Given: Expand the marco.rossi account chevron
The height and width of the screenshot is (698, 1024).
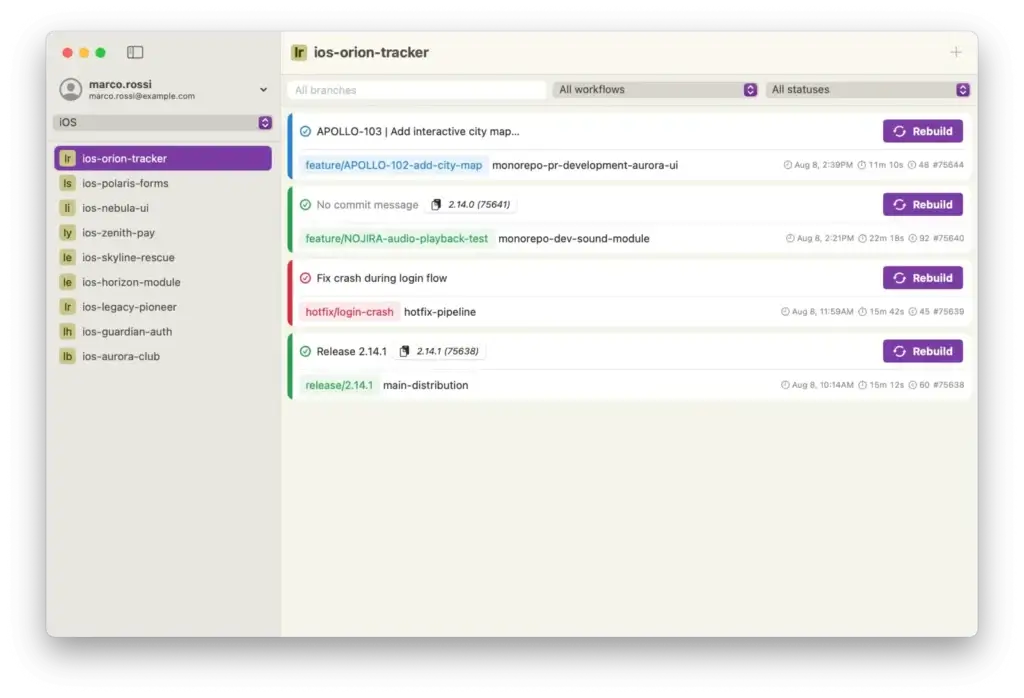Looking at the screenshot, I should pos(263,89).
